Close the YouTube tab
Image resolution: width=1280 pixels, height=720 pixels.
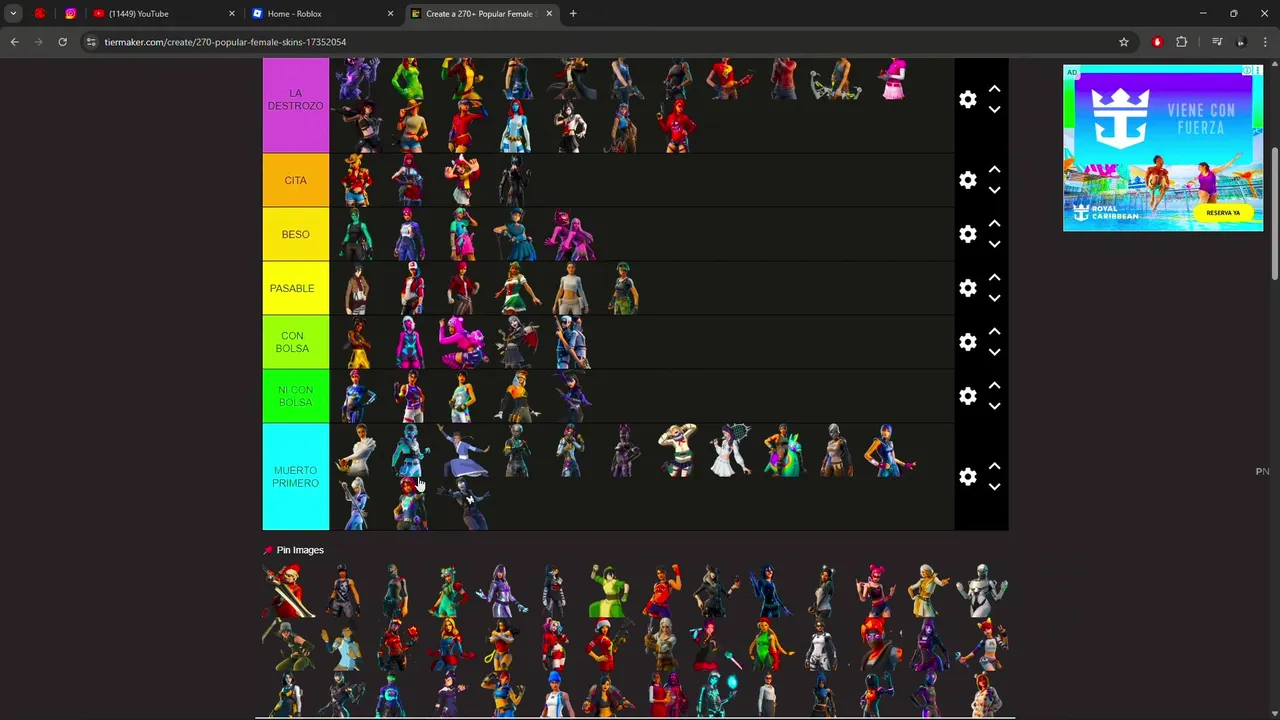click(x=232, y=14)
